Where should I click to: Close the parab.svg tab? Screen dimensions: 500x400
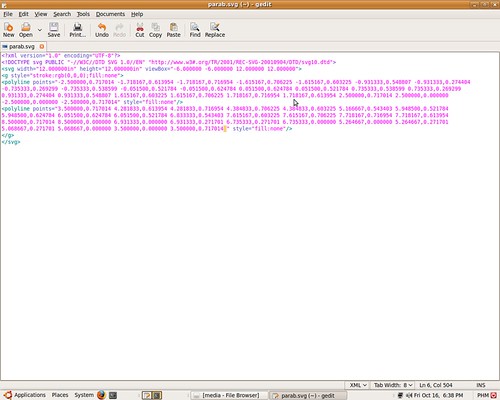42,46
